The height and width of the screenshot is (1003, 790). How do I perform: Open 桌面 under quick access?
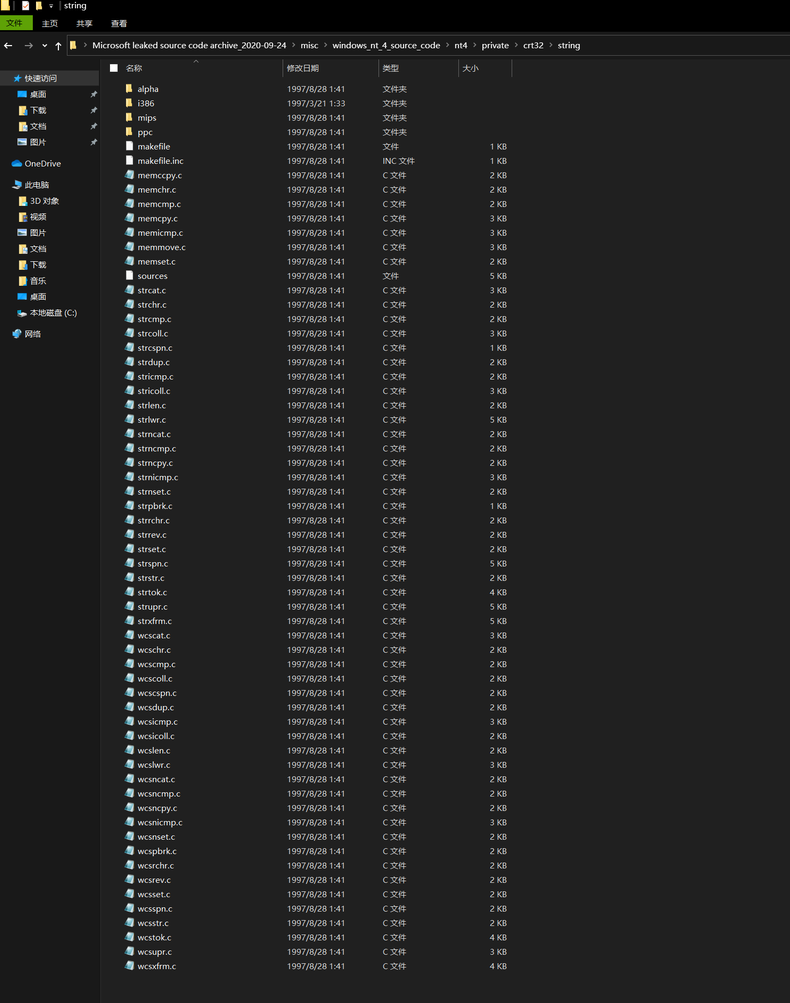tap(38, 94)
